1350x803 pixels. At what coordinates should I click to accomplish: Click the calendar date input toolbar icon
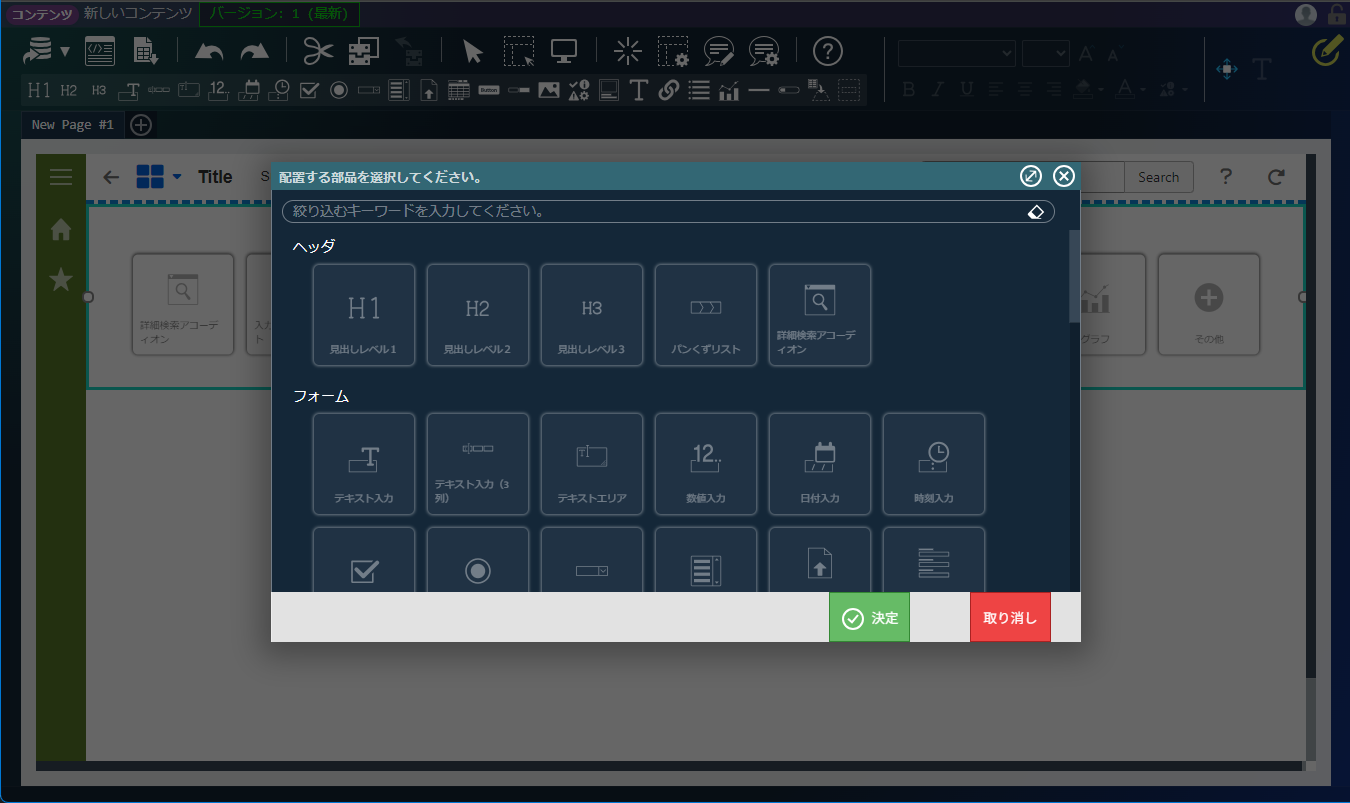point(249,90)
